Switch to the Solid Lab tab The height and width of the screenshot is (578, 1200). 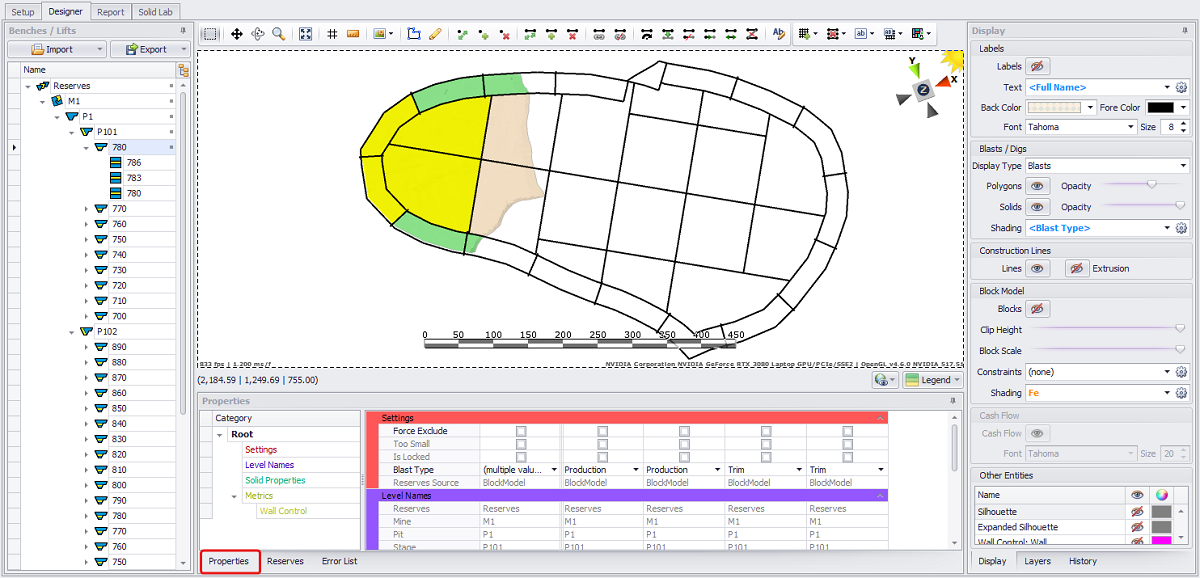pyautogui.click(x=155, y=12)
